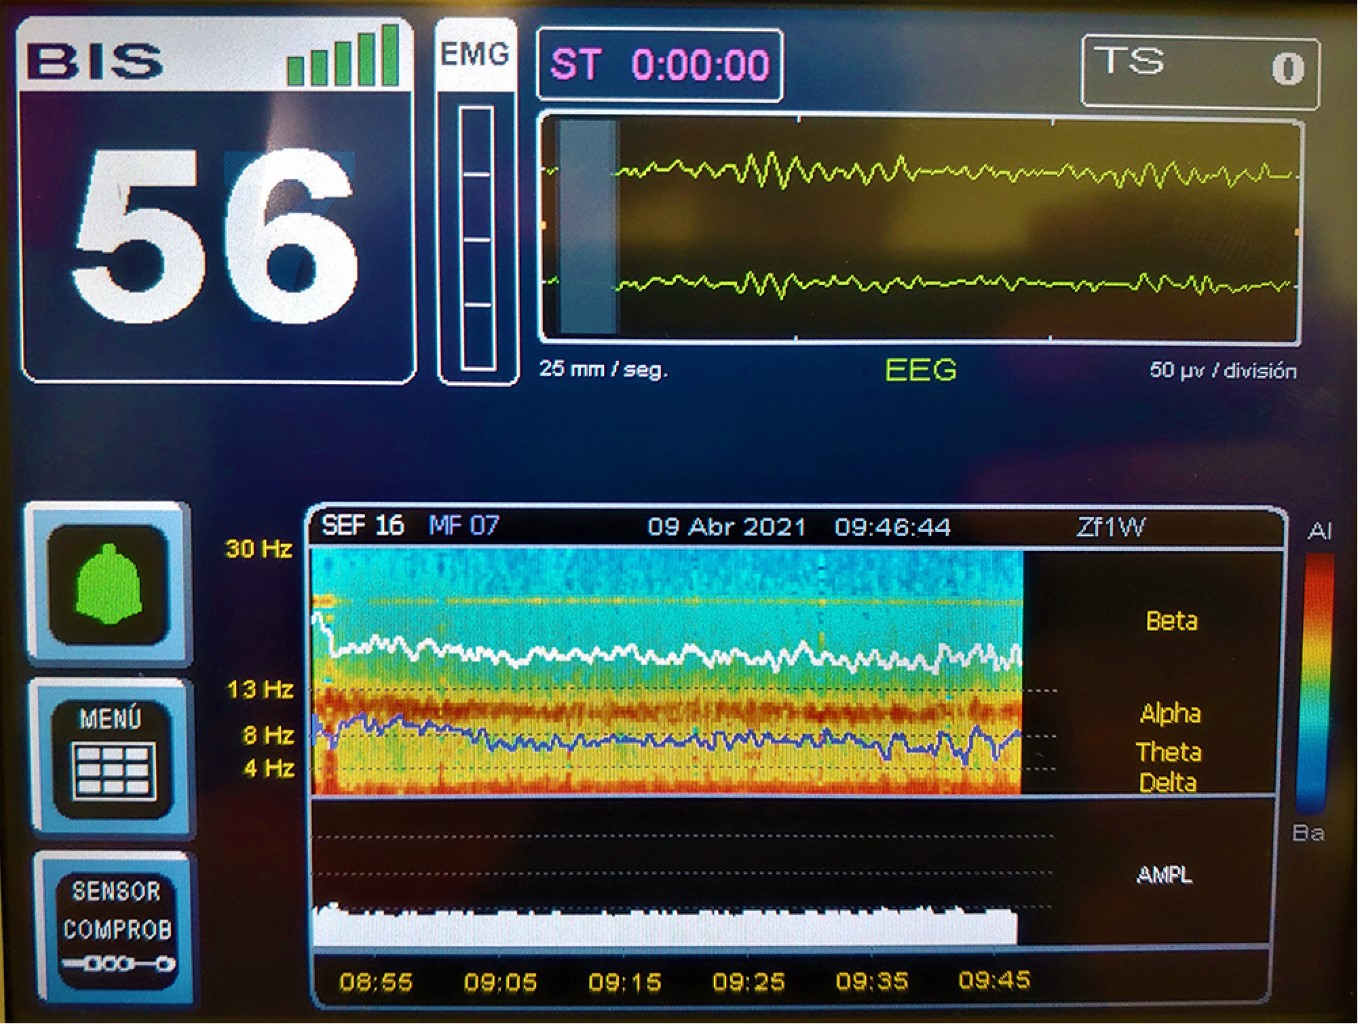Select the 50 µv / división scale label
1358x1024 pixels.
(x=1222, y=371)
